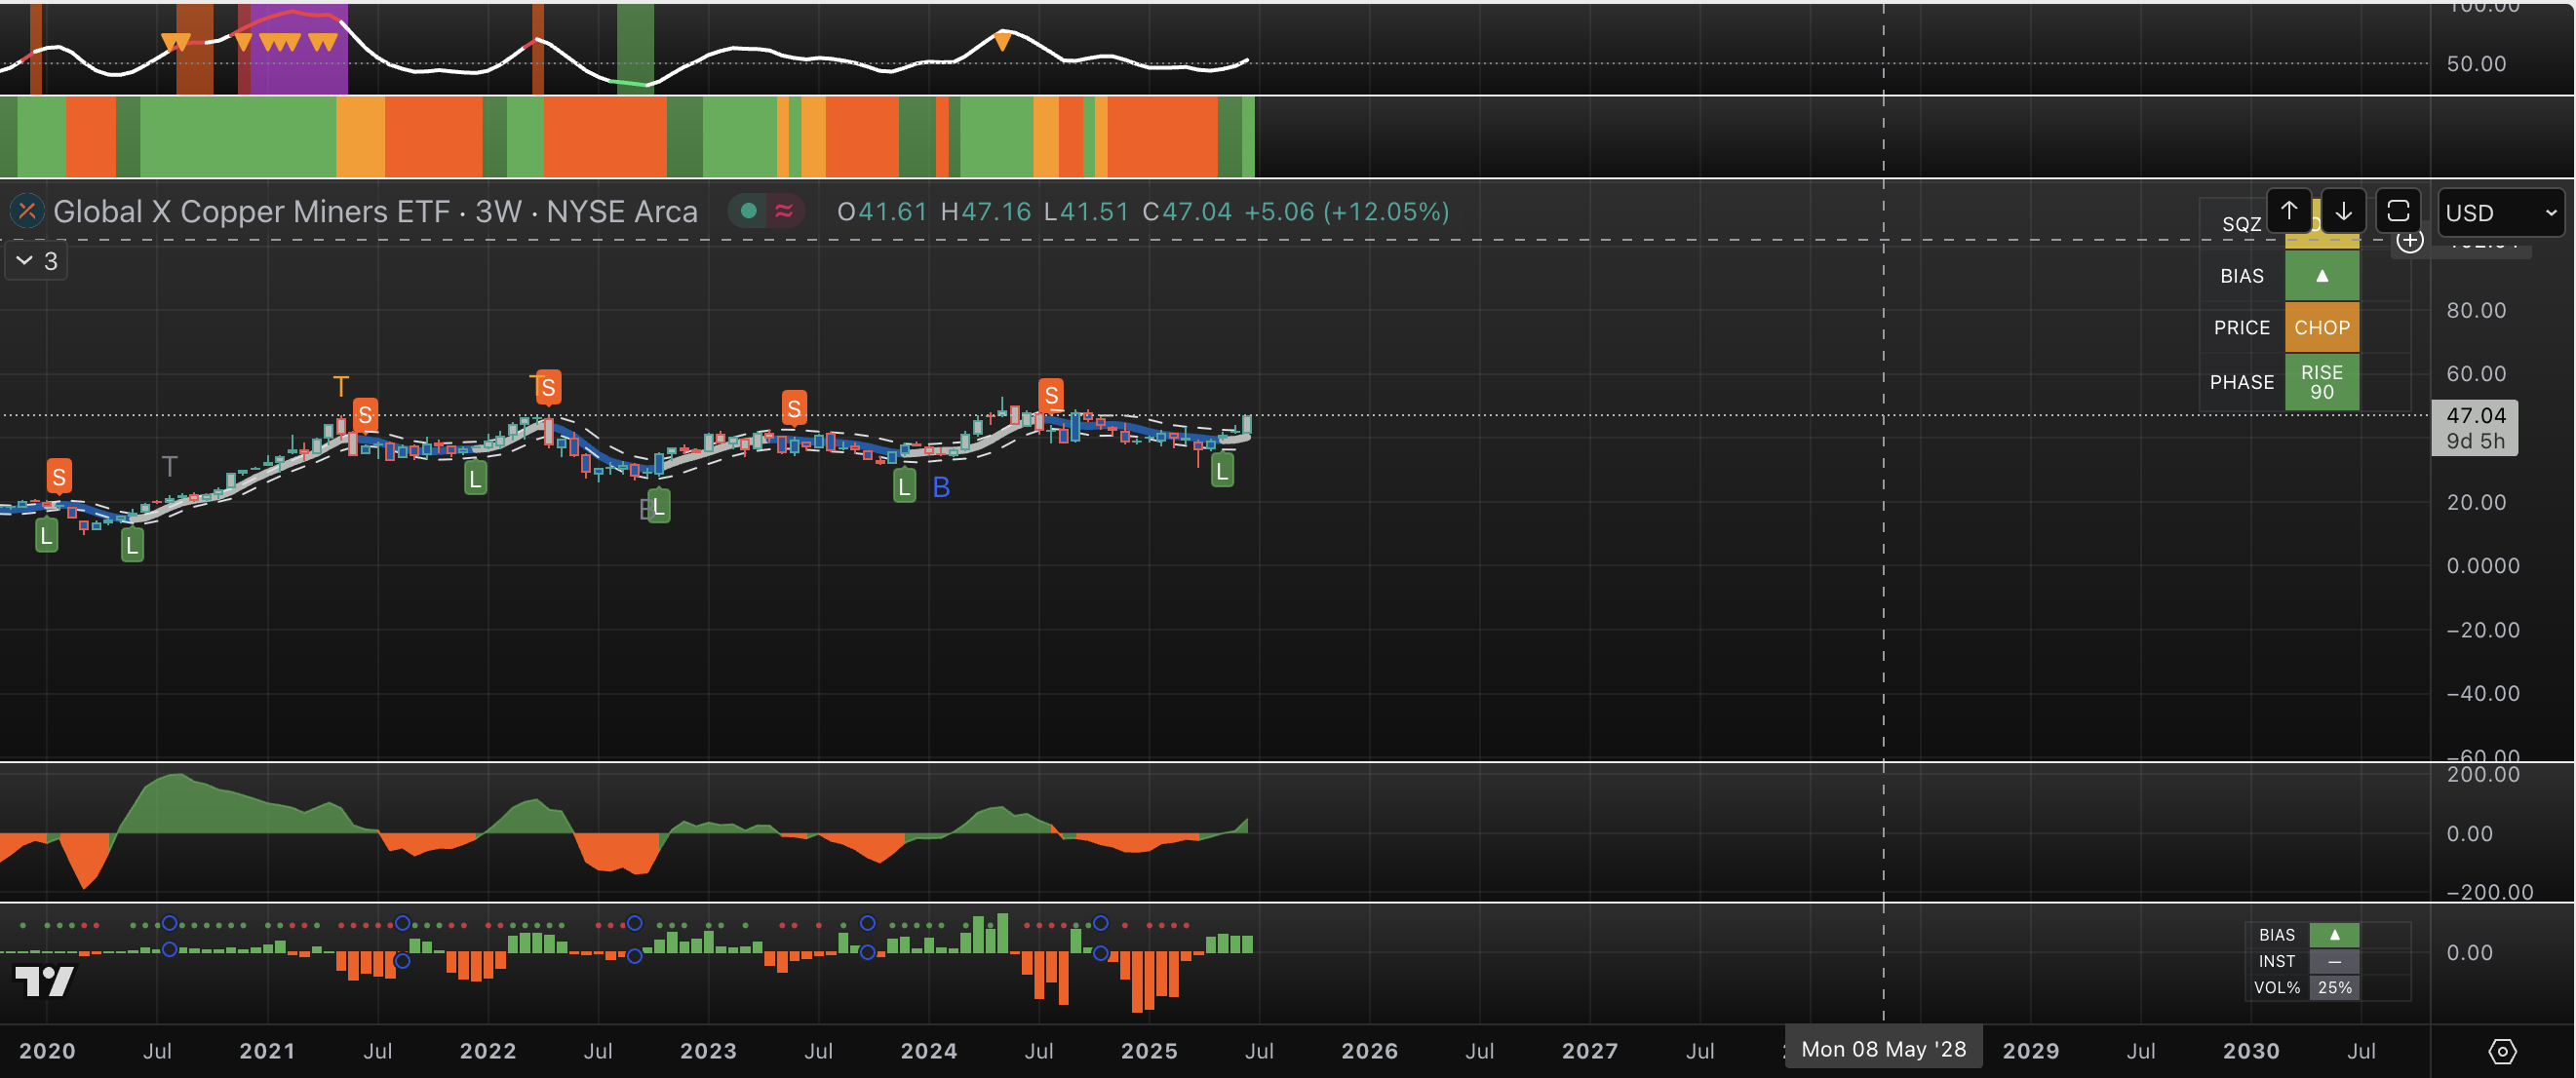Screen dimensions: 2576x1078
Task: Maximize the chart pane
Action: pos(2397,211)
